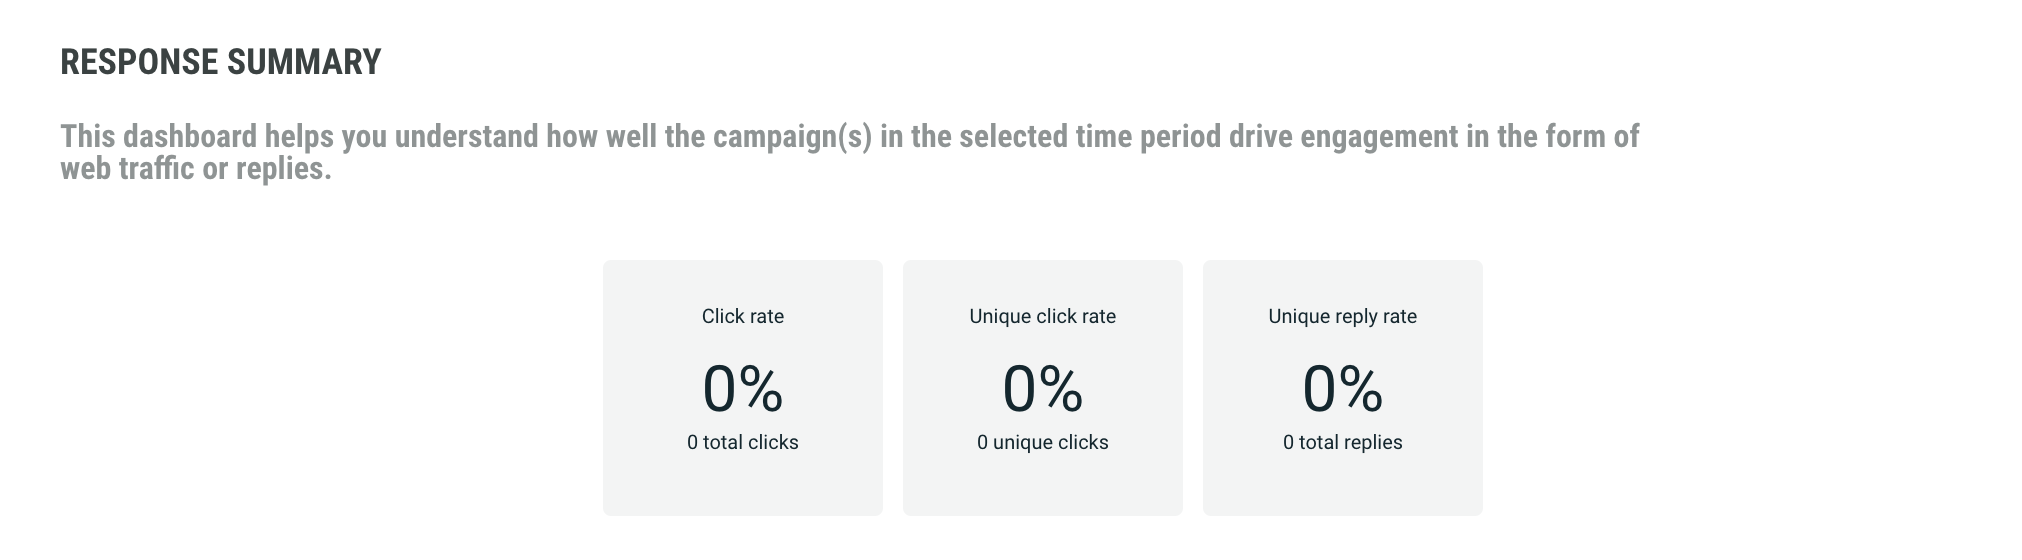This screenshot has height=560, width=2022.
Task: Select the Unique click rate label
Action: click(x=1042, y=316)
